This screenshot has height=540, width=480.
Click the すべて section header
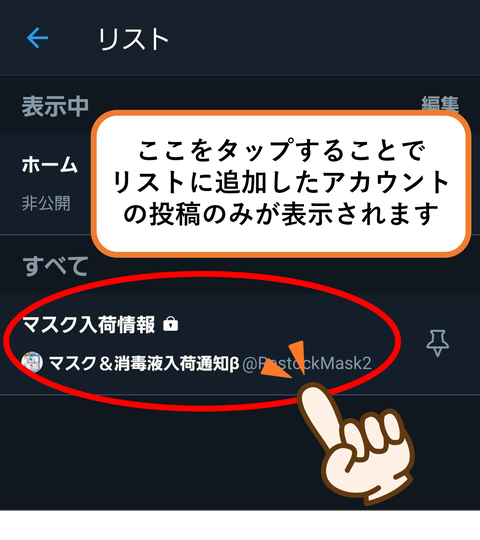click(x=55, y=266)
